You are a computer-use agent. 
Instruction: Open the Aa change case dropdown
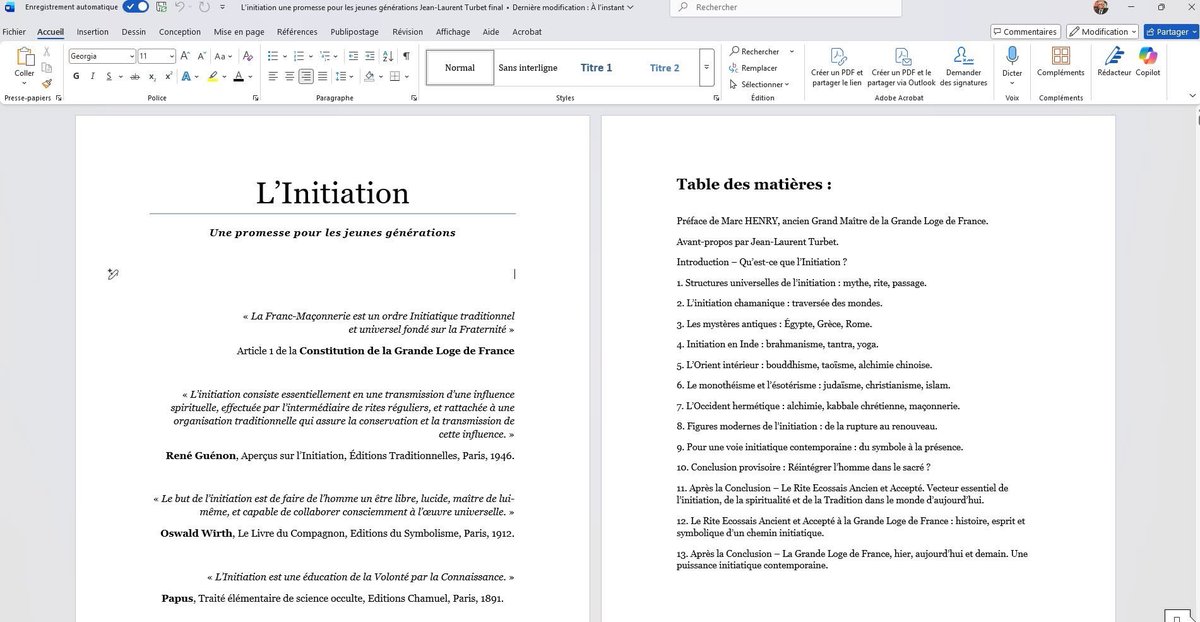pyautogui.click(x=224, y=56)
